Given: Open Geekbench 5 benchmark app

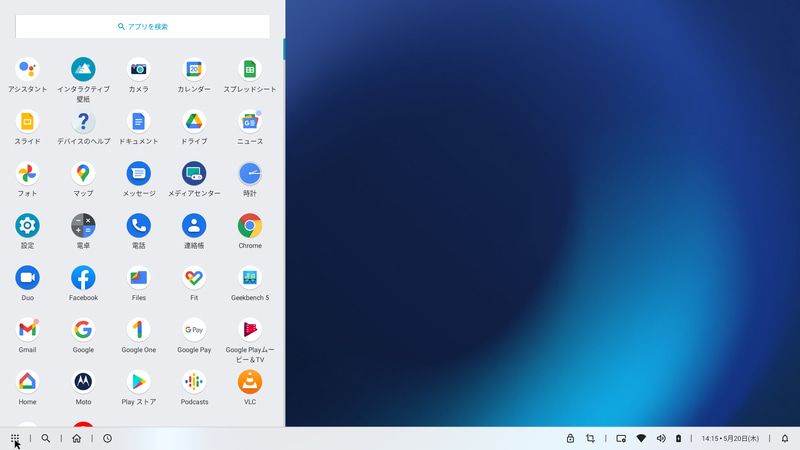Looking at the screenshot, I should tap(249, 278).
